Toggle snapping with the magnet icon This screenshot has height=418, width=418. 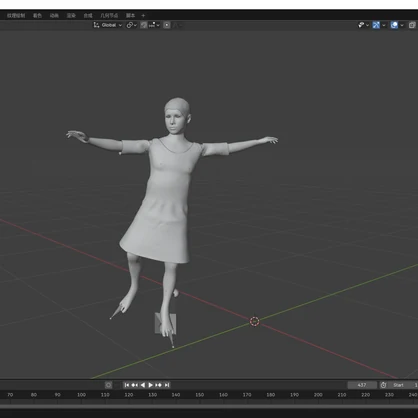pyautogui.click(x=144, y=25)
